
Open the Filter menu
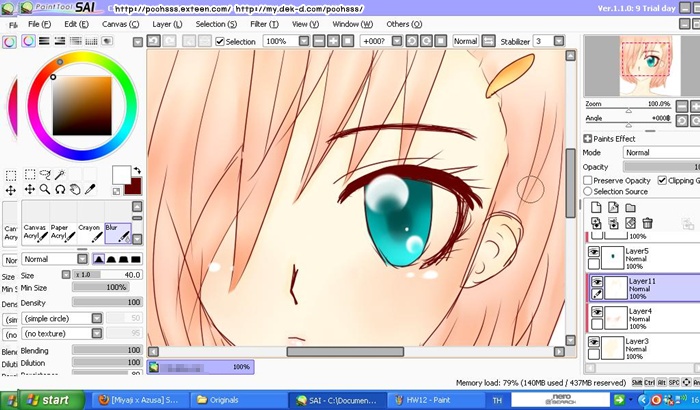point(264,24)
